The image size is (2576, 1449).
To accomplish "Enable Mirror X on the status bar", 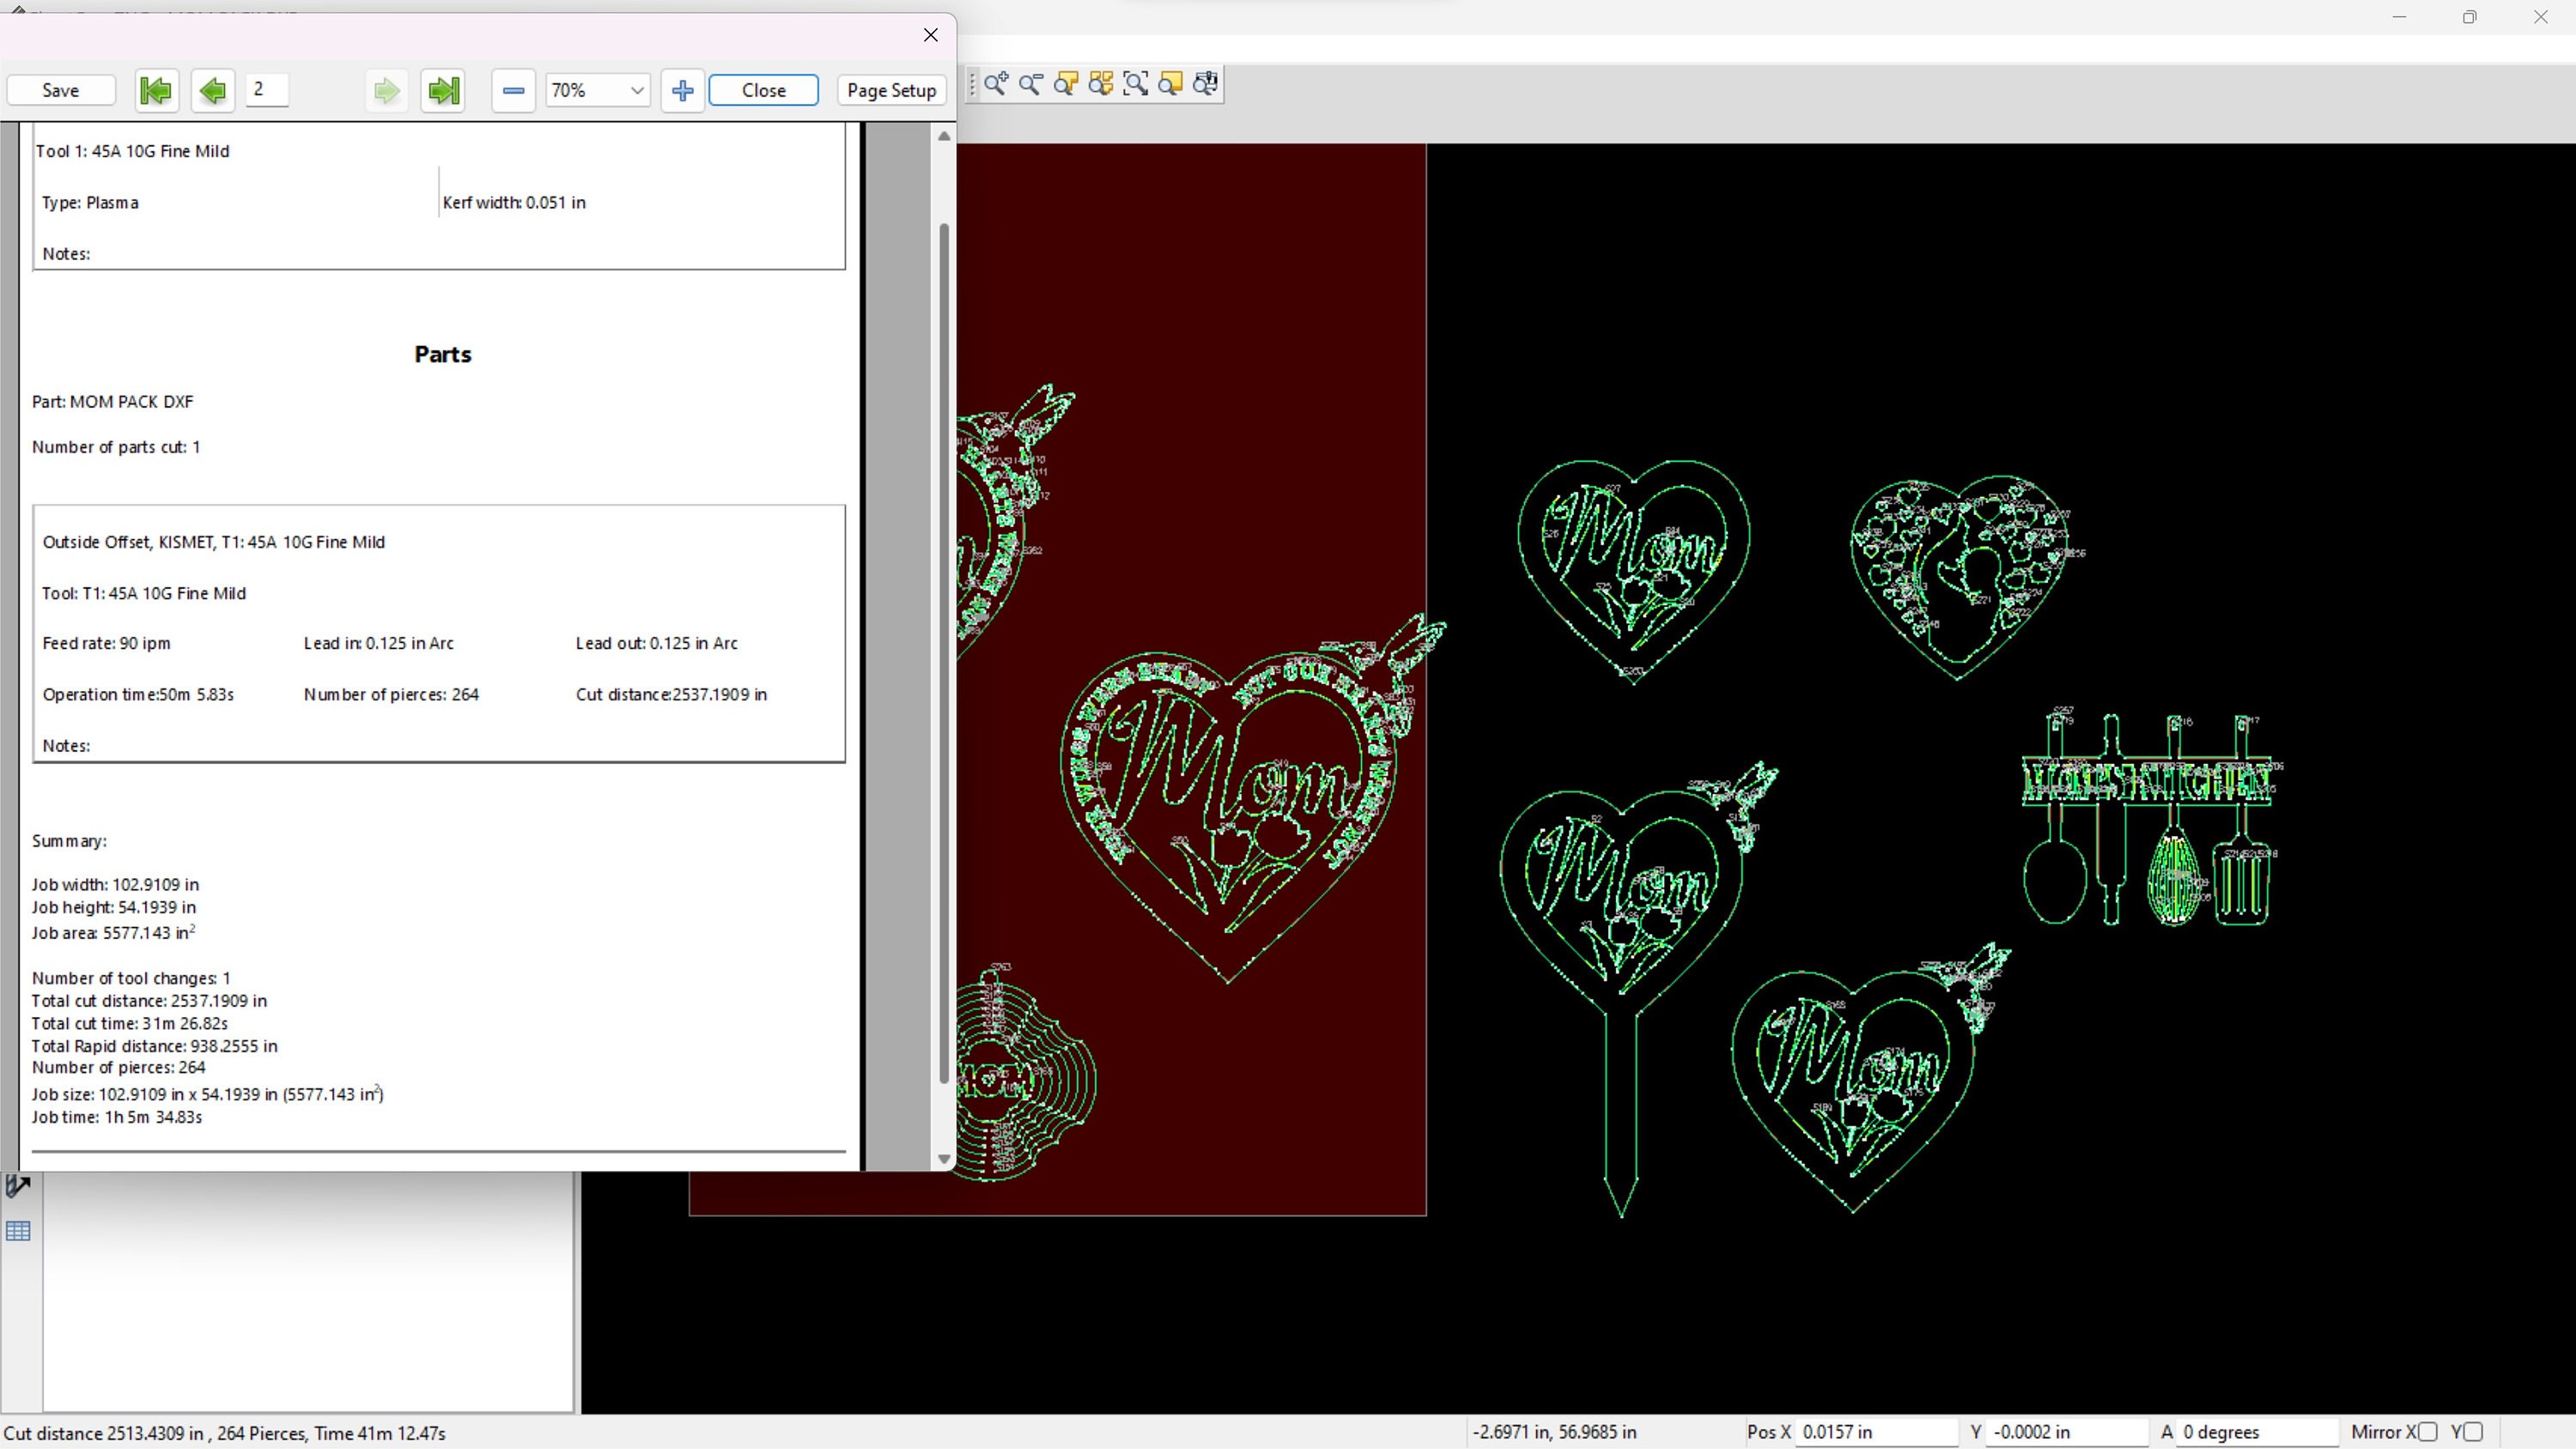I will [x=2430, y=1432].
